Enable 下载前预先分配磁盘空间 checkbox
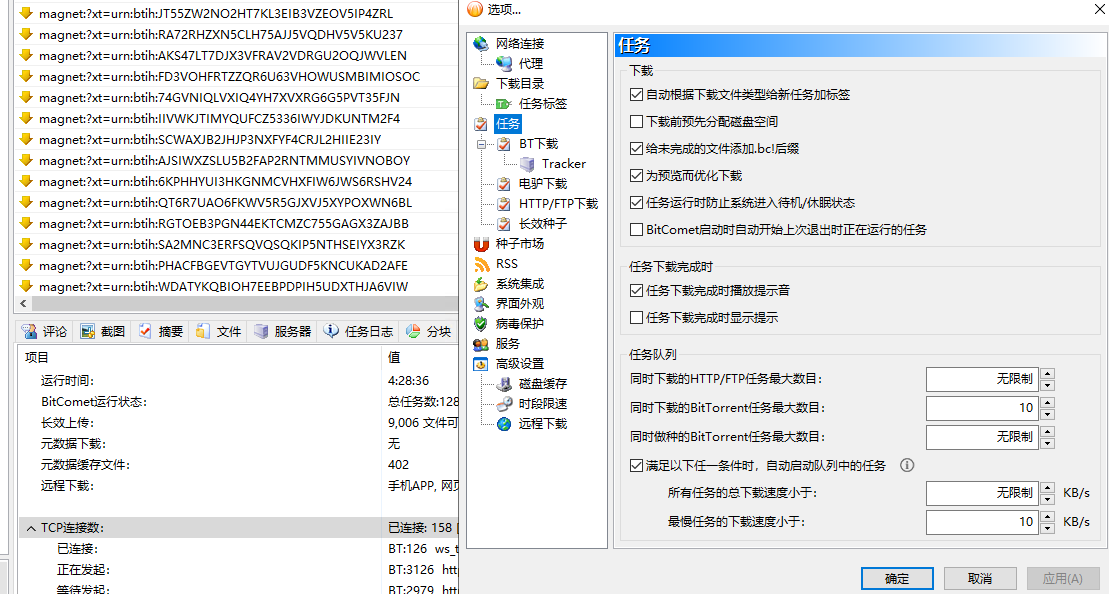Viewport: 1109px width, 594px height. click(636, 121)
